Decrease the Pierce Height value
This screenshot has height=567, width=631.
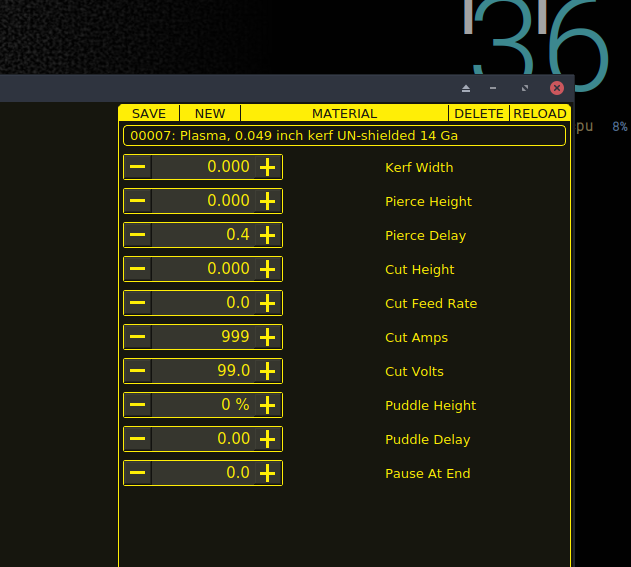(x=138, y=201)
